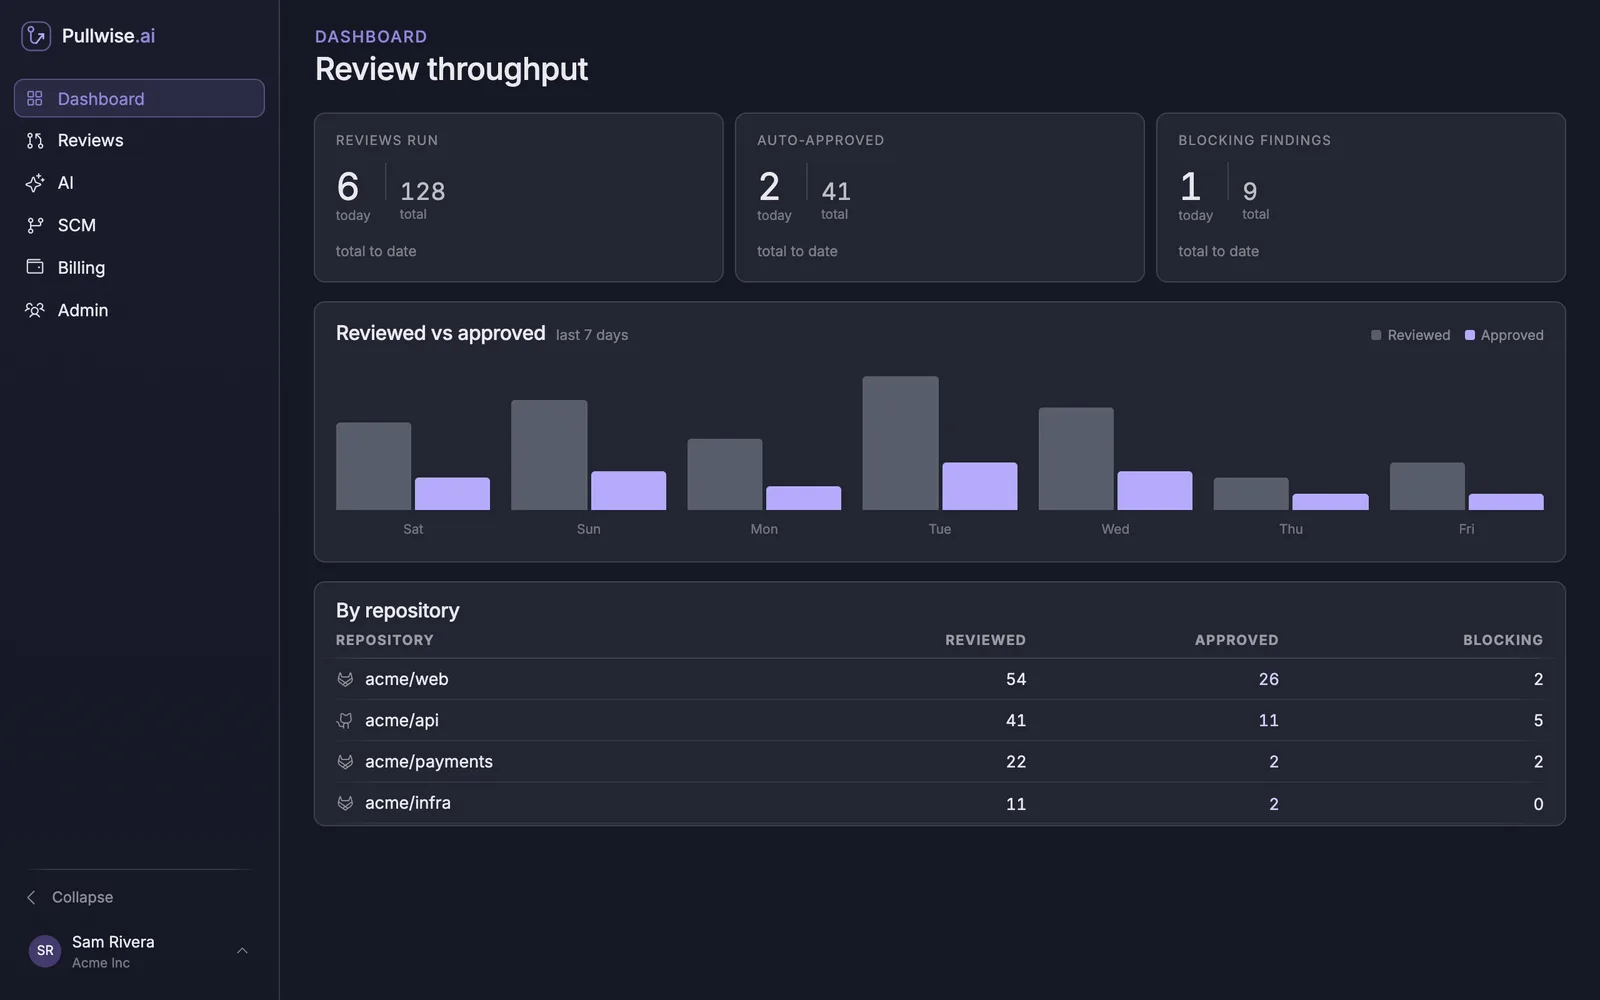
Task: Click the Pullwise.ai brand name
Action: (x=109, y=36)
